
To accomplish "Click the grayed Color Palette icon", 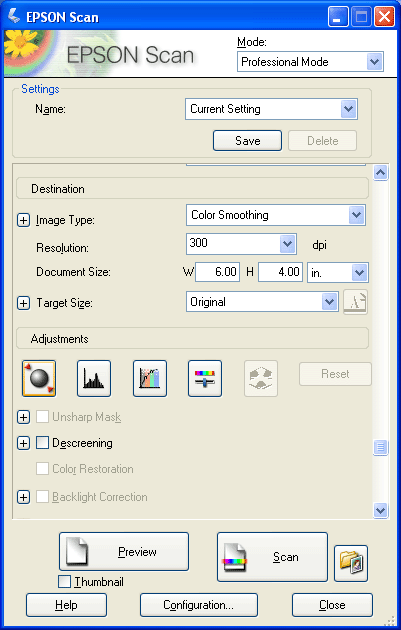I will click(x=261, y=378).
